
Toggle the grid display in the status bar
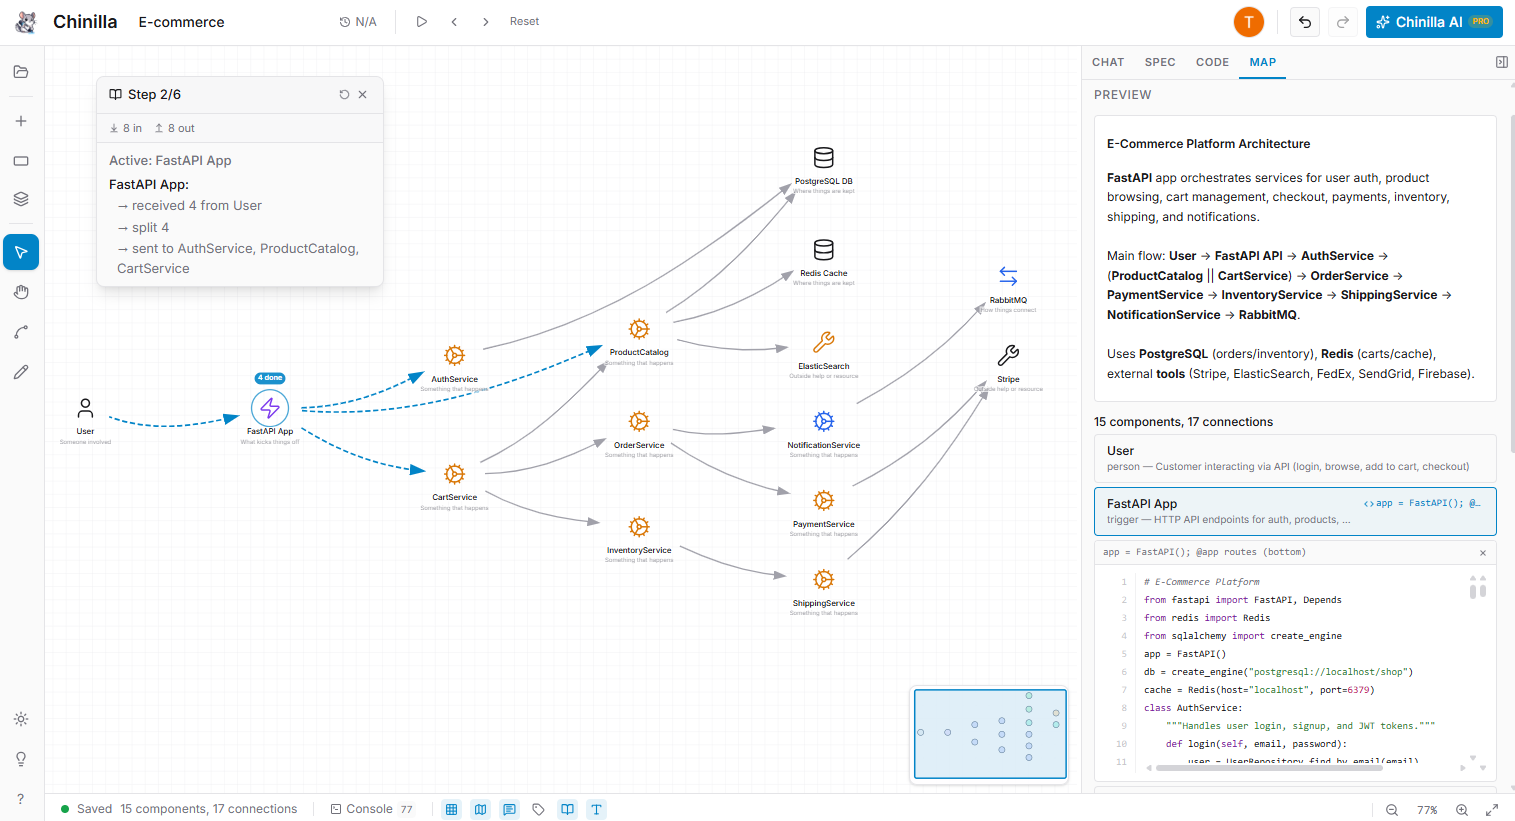[x=451, y=809]
